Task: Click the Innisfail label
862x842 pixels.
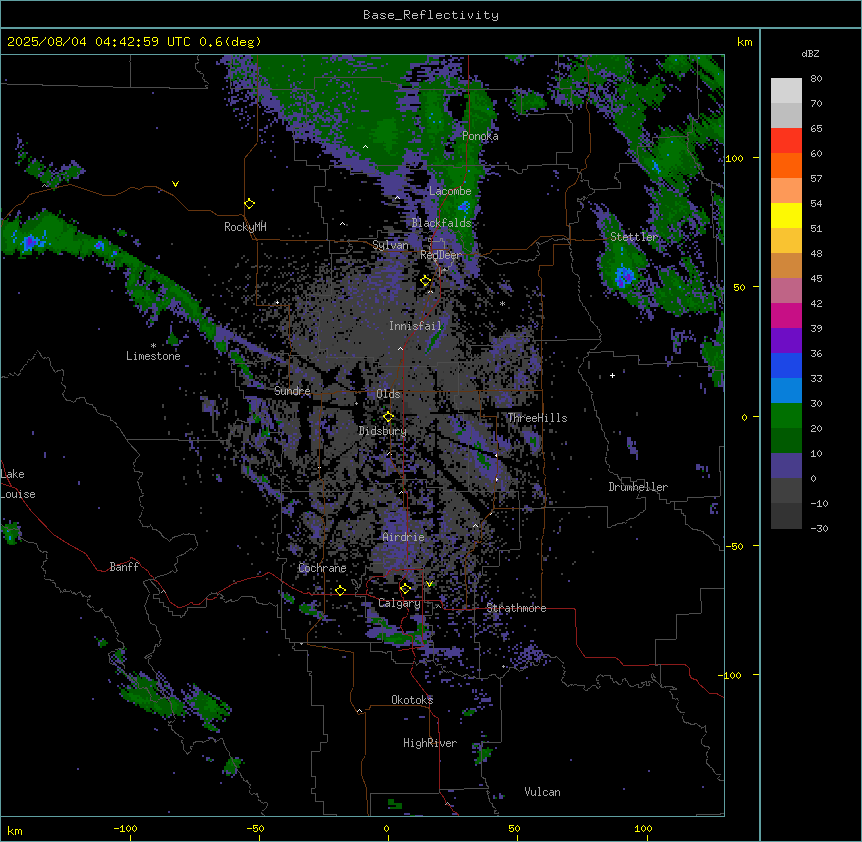Action: (415, 326)
